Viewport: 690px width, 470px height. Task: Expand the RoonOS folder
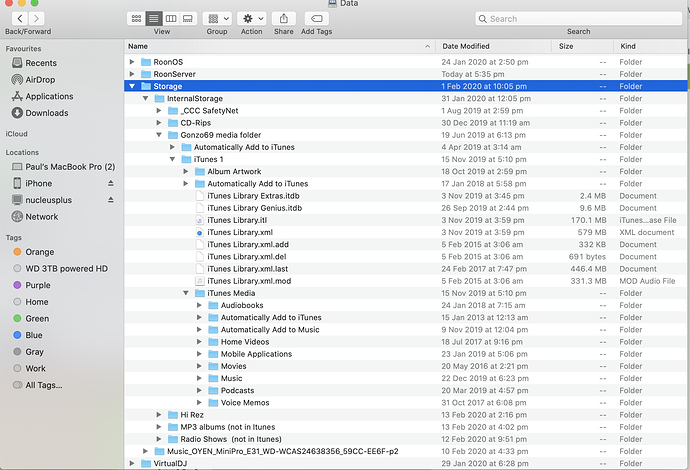pyautogui.click(x=132, y=62)
